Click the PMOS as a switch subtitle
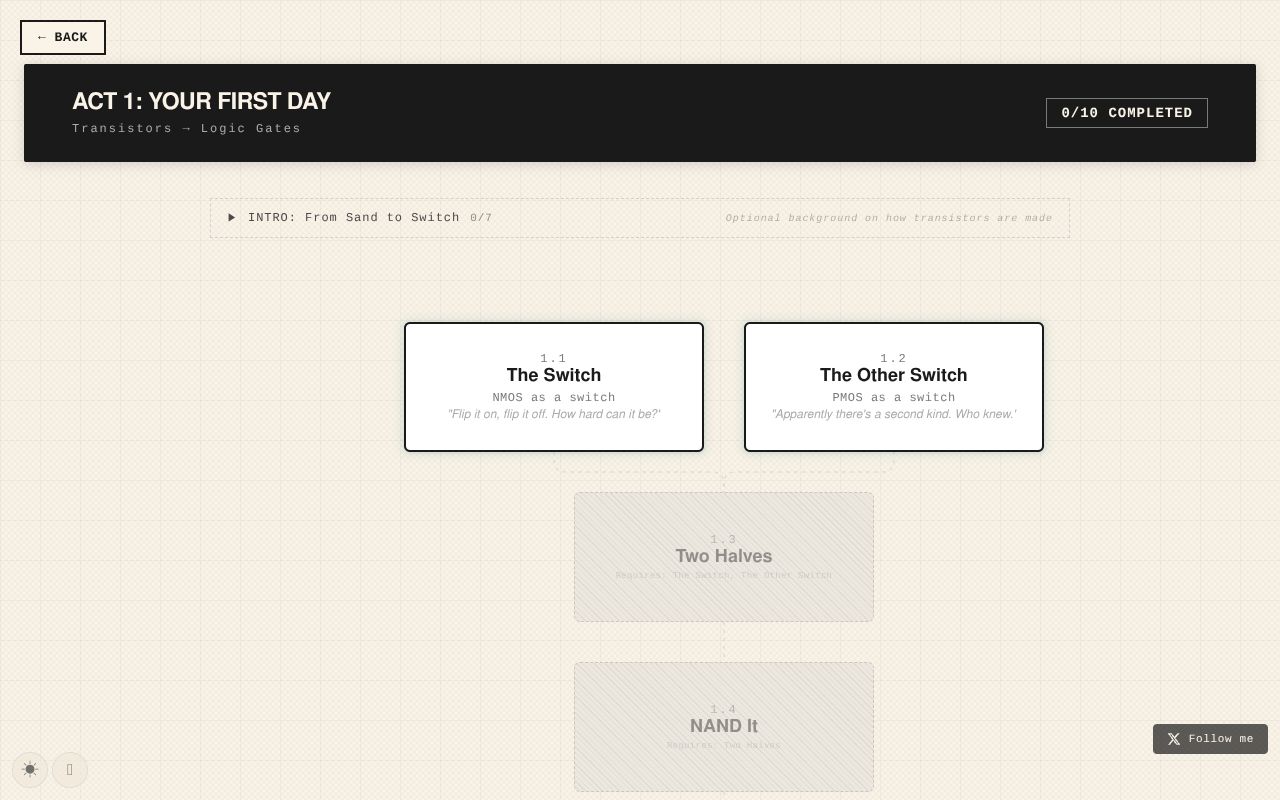1280x800 pixels. pos(893,398)
